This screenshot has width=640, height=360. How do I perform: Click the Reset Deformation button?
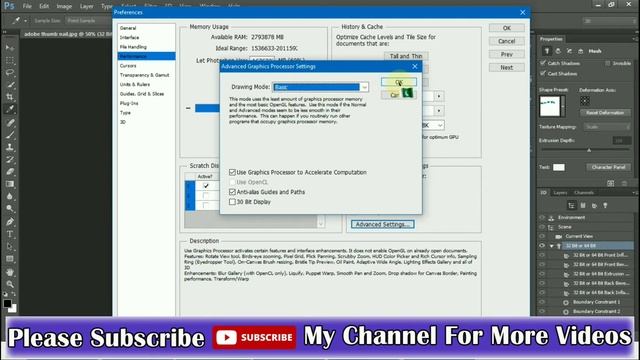tap(605, 112)
